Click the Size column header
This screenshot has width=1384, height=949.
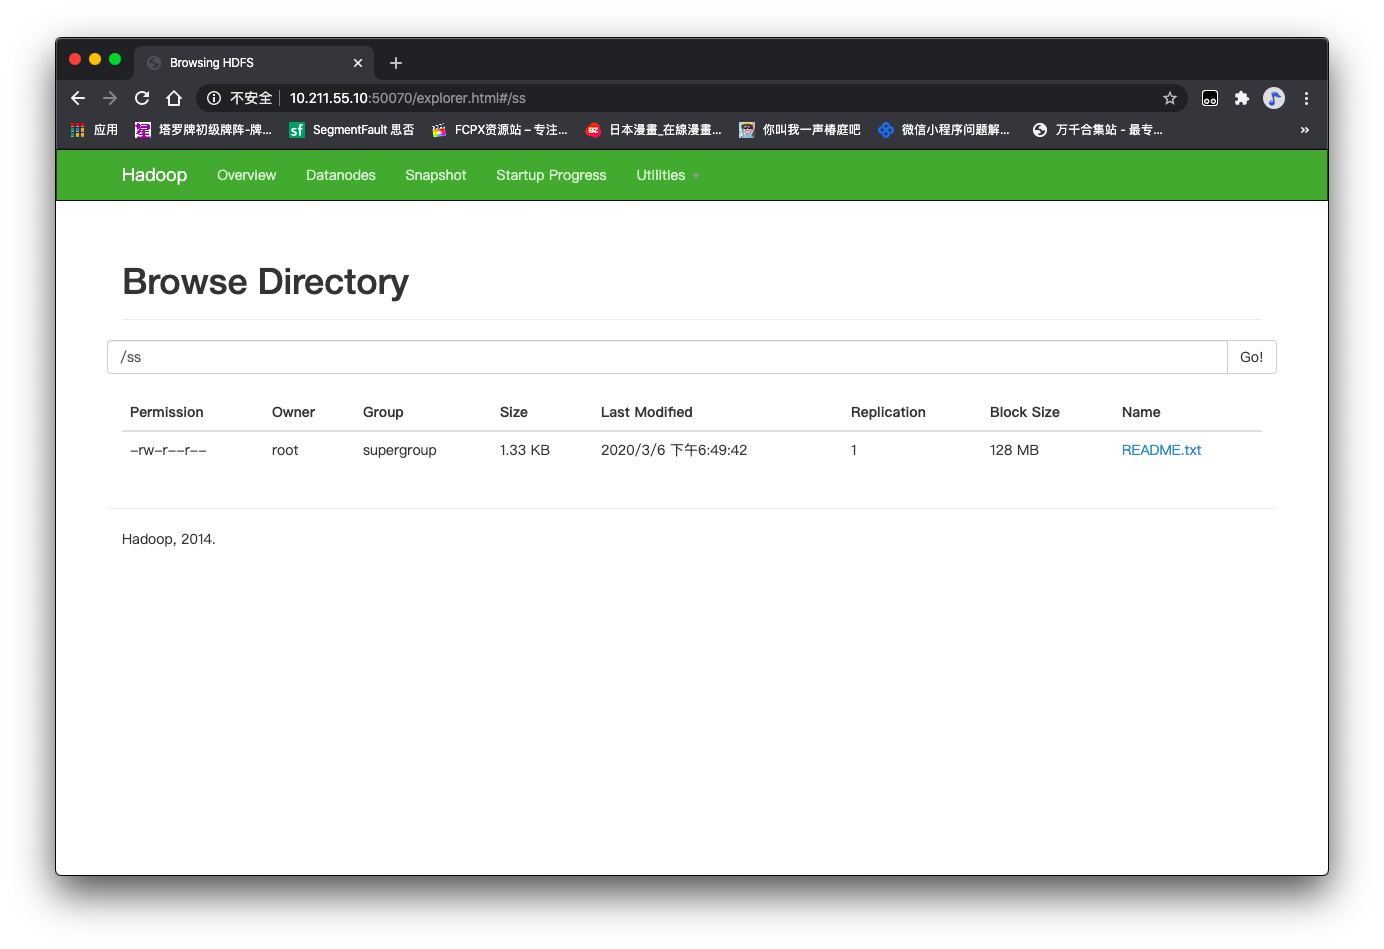pyautogui.click(x=514, y=412)
